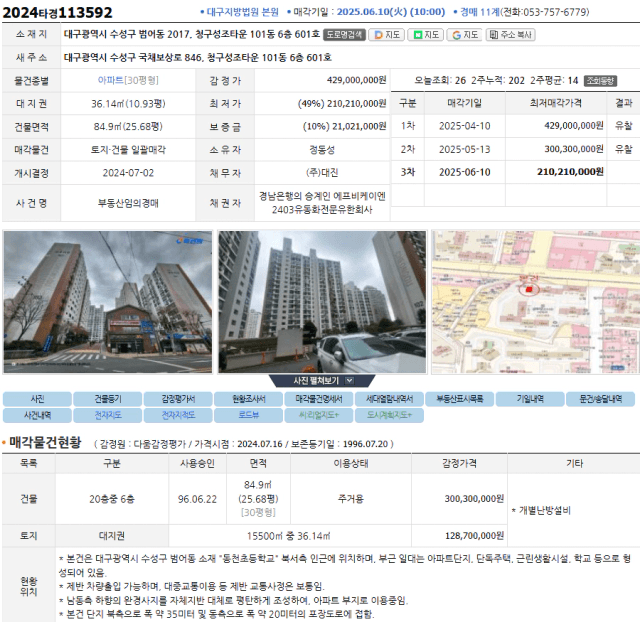The width and height of the screenshot is (640, 622).
Task: Select the 사진 tab
Action: pyautogui.click(x=37, y=399)
